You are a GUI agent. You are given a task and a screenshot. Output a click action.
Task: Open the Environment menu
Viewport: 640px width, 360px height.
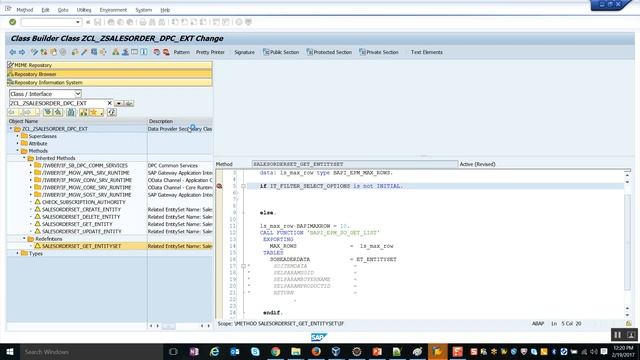pyautogui.click(x=113, y=10)
